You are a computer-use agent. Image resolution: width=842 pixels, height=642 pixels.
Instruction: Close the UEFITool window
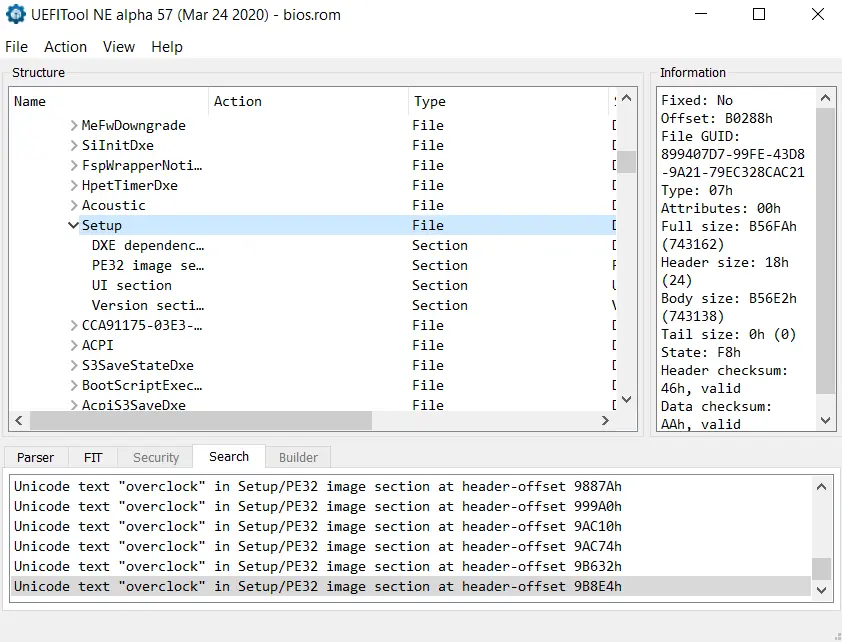pyautogui.click(x=817, y=14)
